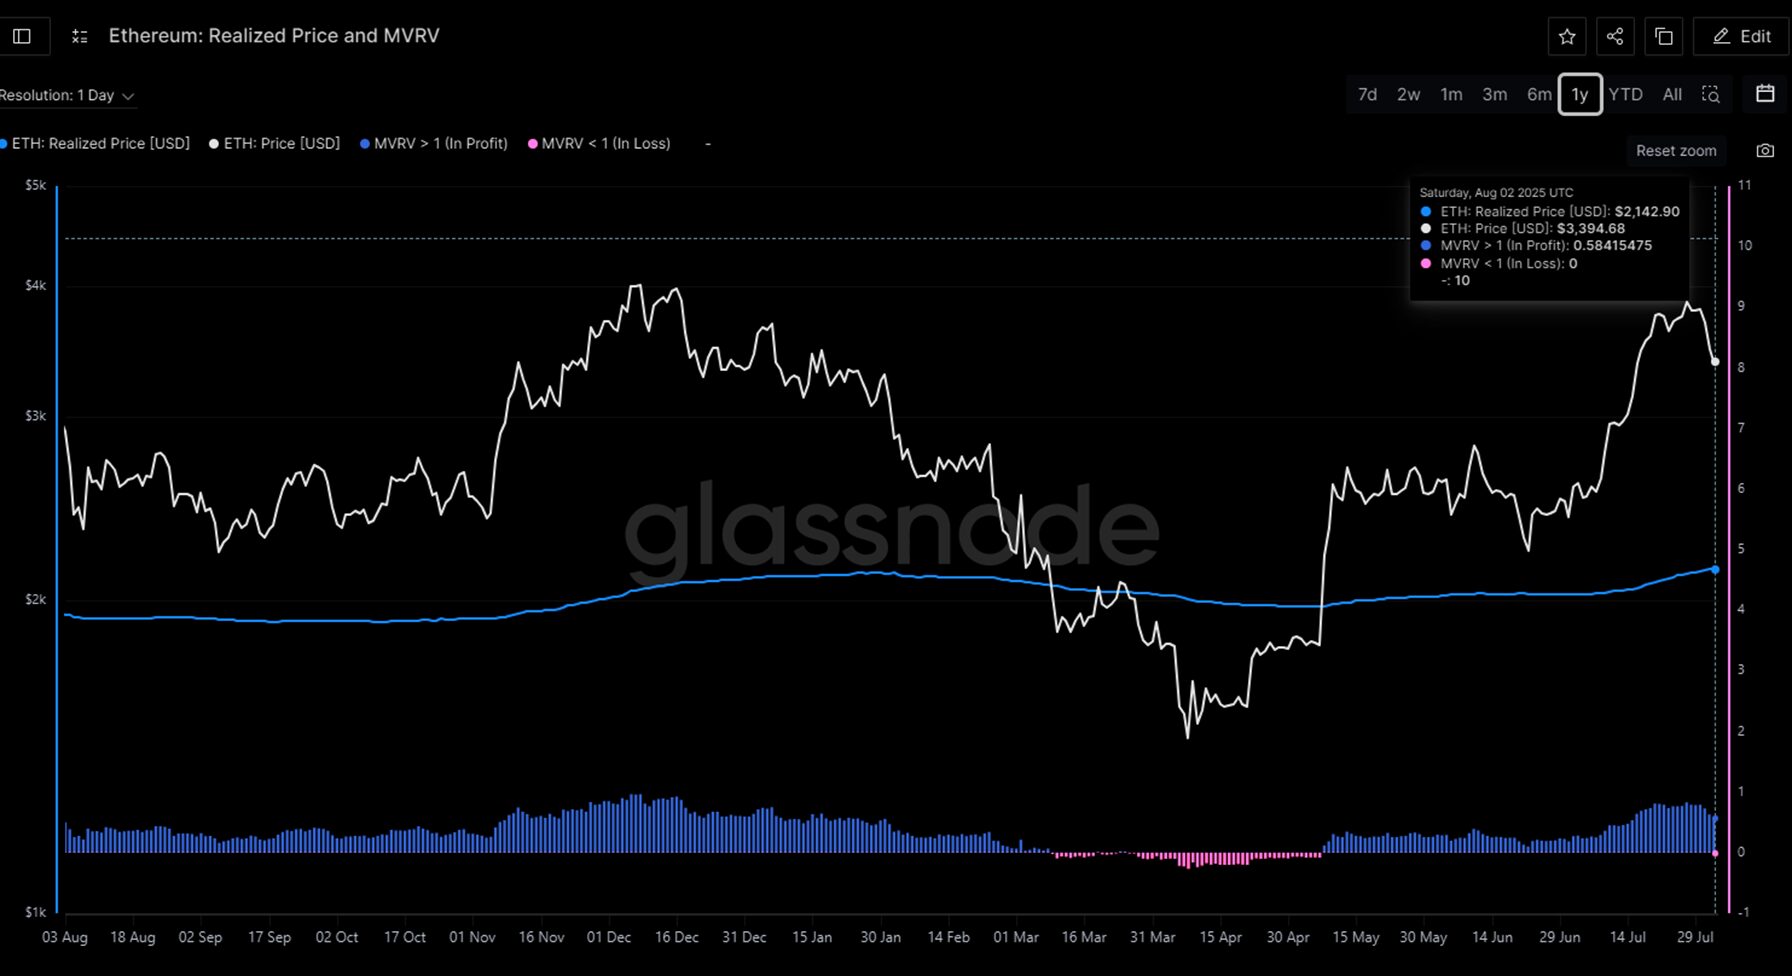Select the 7d time range

point(1367,94)
